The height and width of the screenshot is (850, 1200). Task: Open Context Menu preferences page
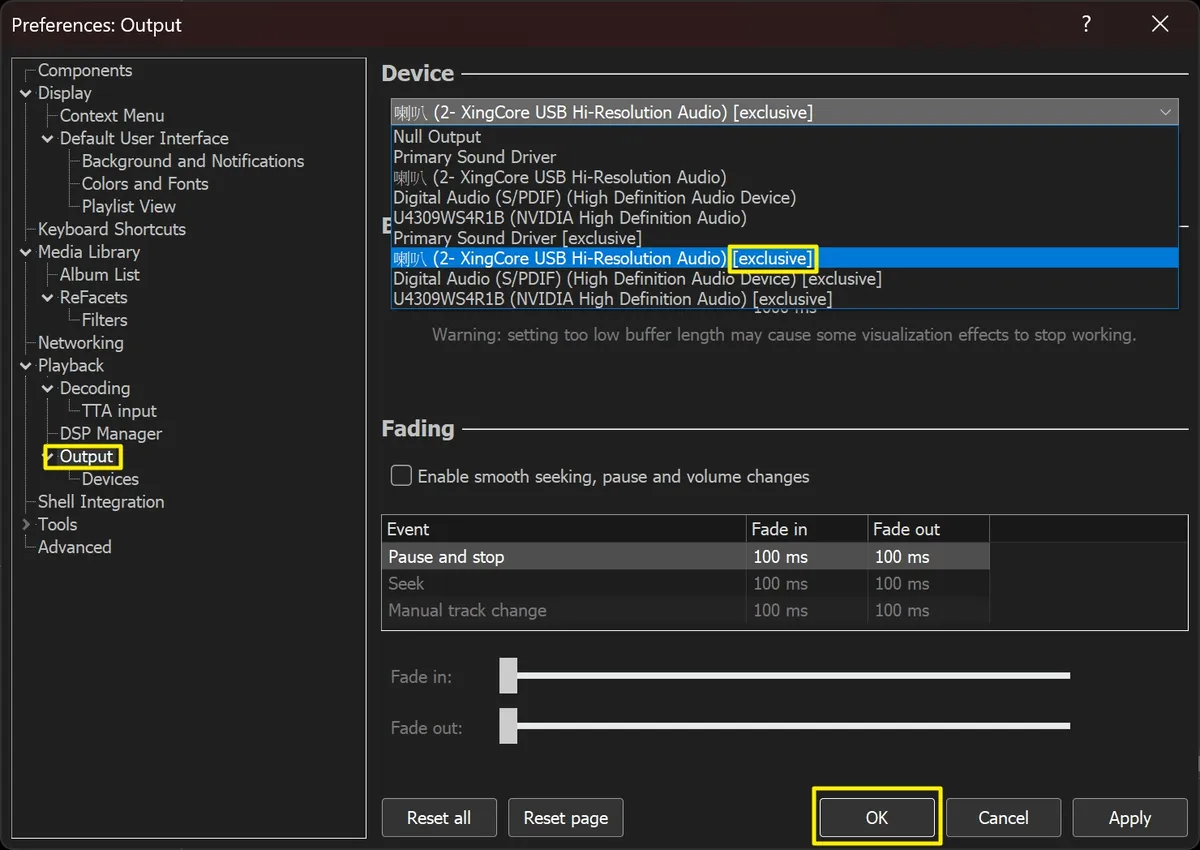[x=112, y=116]
